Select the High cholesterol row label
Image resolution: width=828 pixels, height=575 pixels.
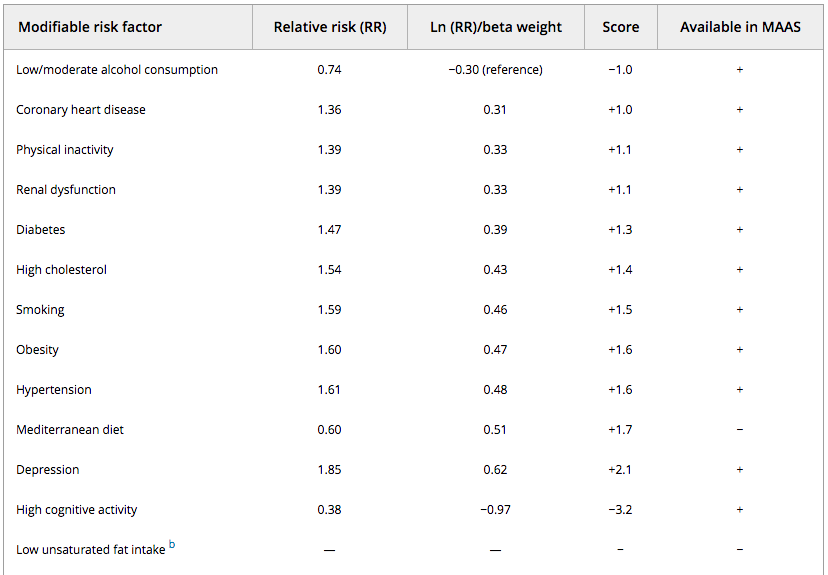click(x=61, y=270)
